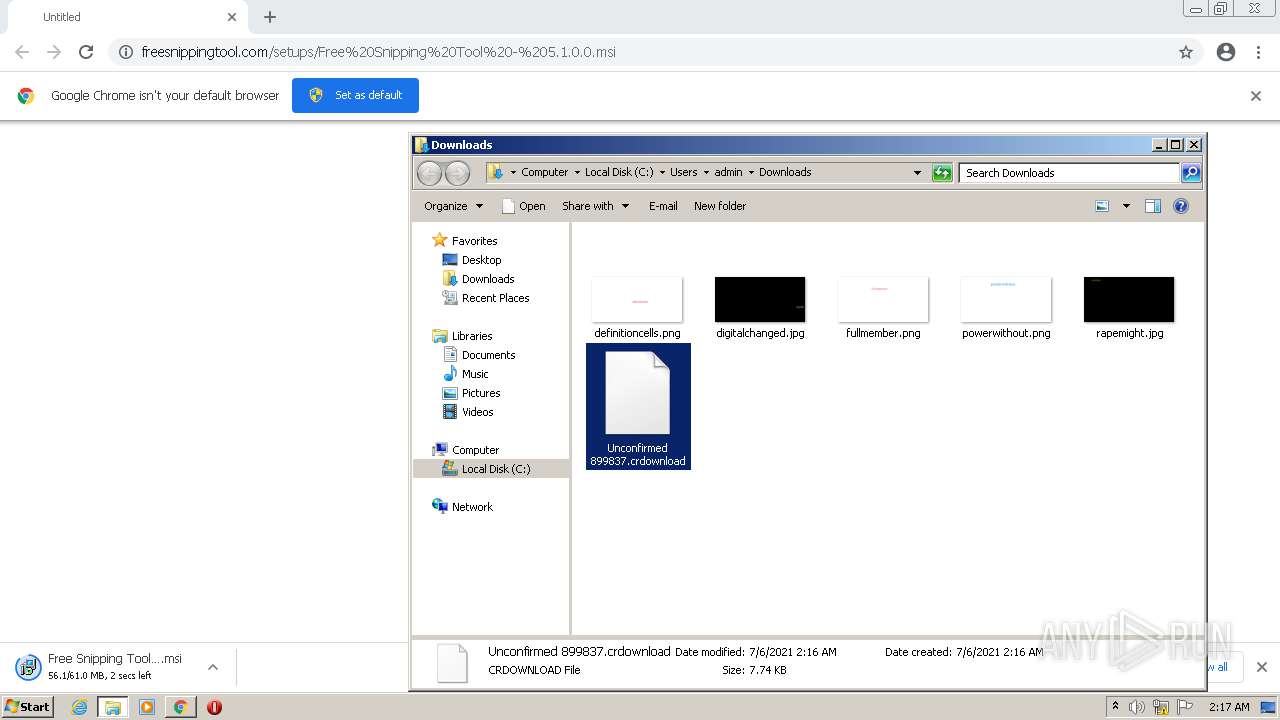Open the Share with menu
Image resolution: width=1280 pixels, height=720 pixels.
pyautogui.click(x=595, y=206)
